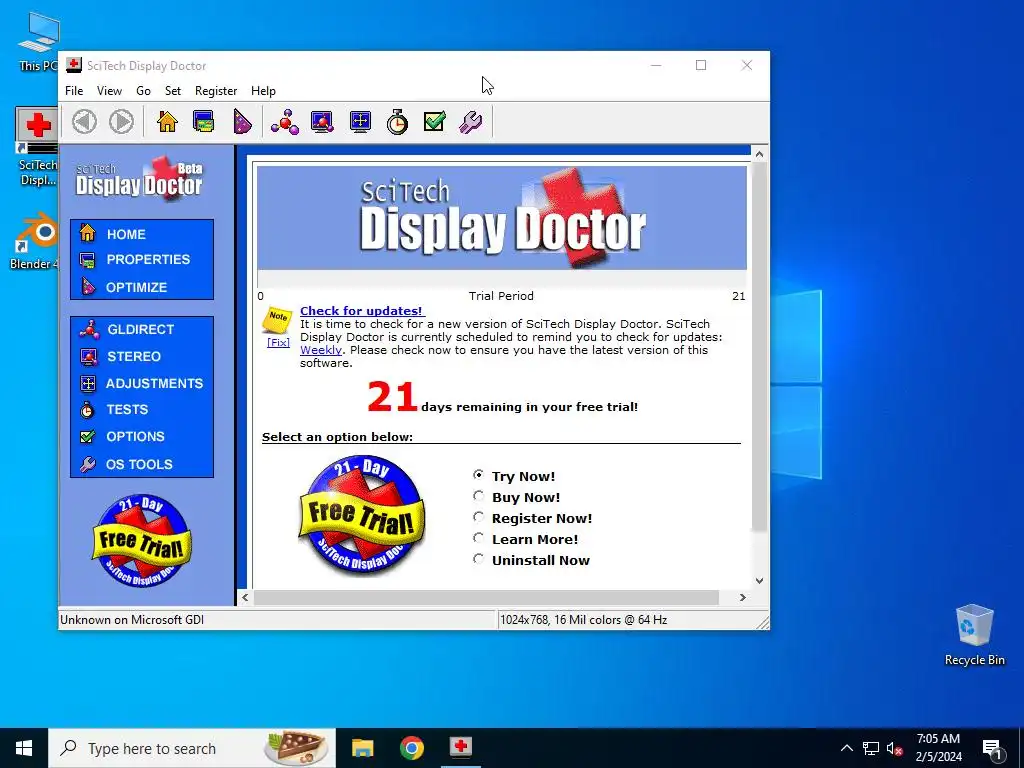Go to Home via toolbar house icon
1024x768 pixels.
(167, 121)
